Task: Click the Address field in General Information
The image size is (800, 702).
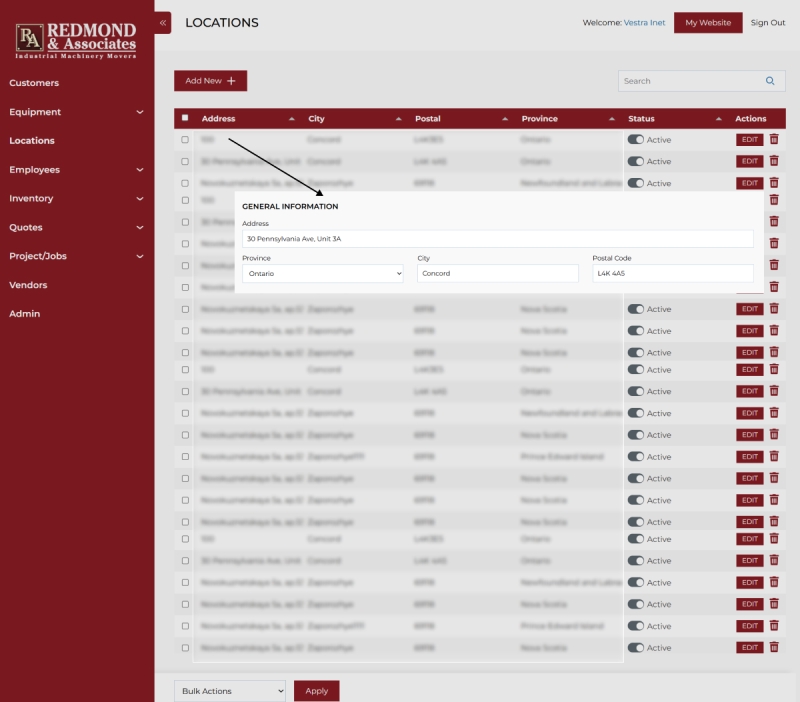Action: coord(497,239)
